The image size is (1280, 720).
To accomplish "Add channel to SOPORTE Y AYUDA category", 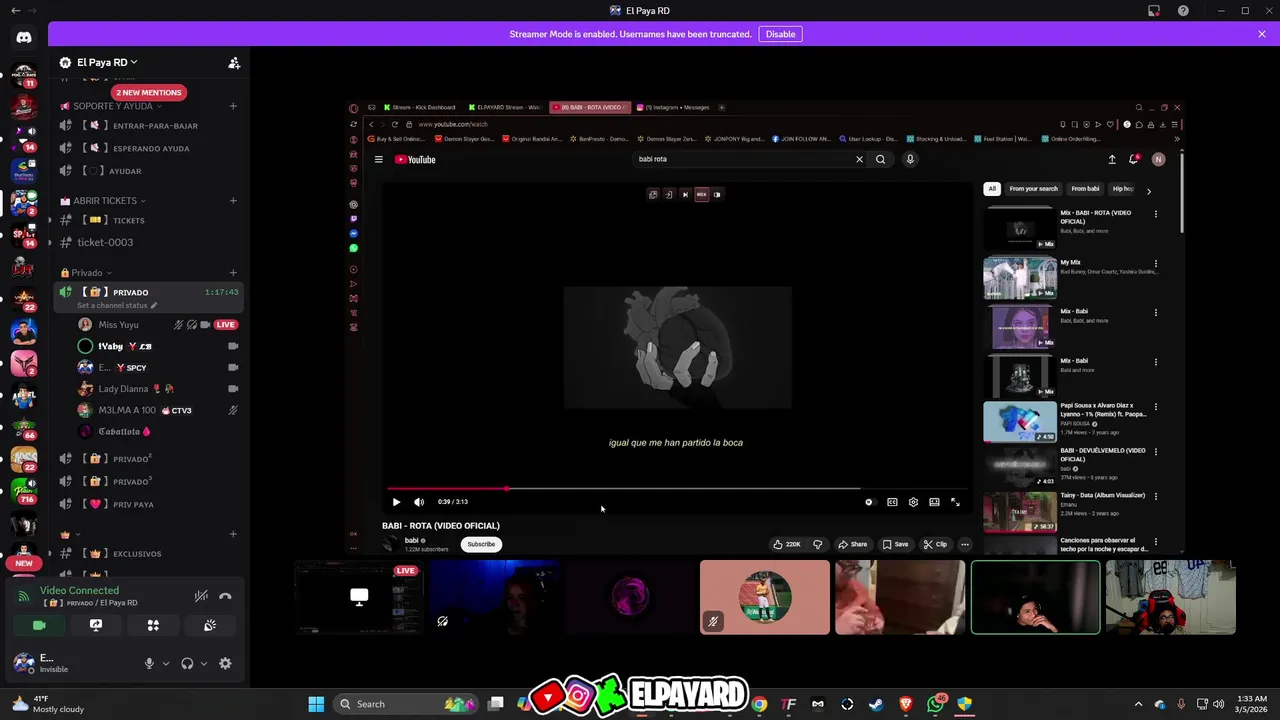I will pyautogui.click(x=233, y=106).
